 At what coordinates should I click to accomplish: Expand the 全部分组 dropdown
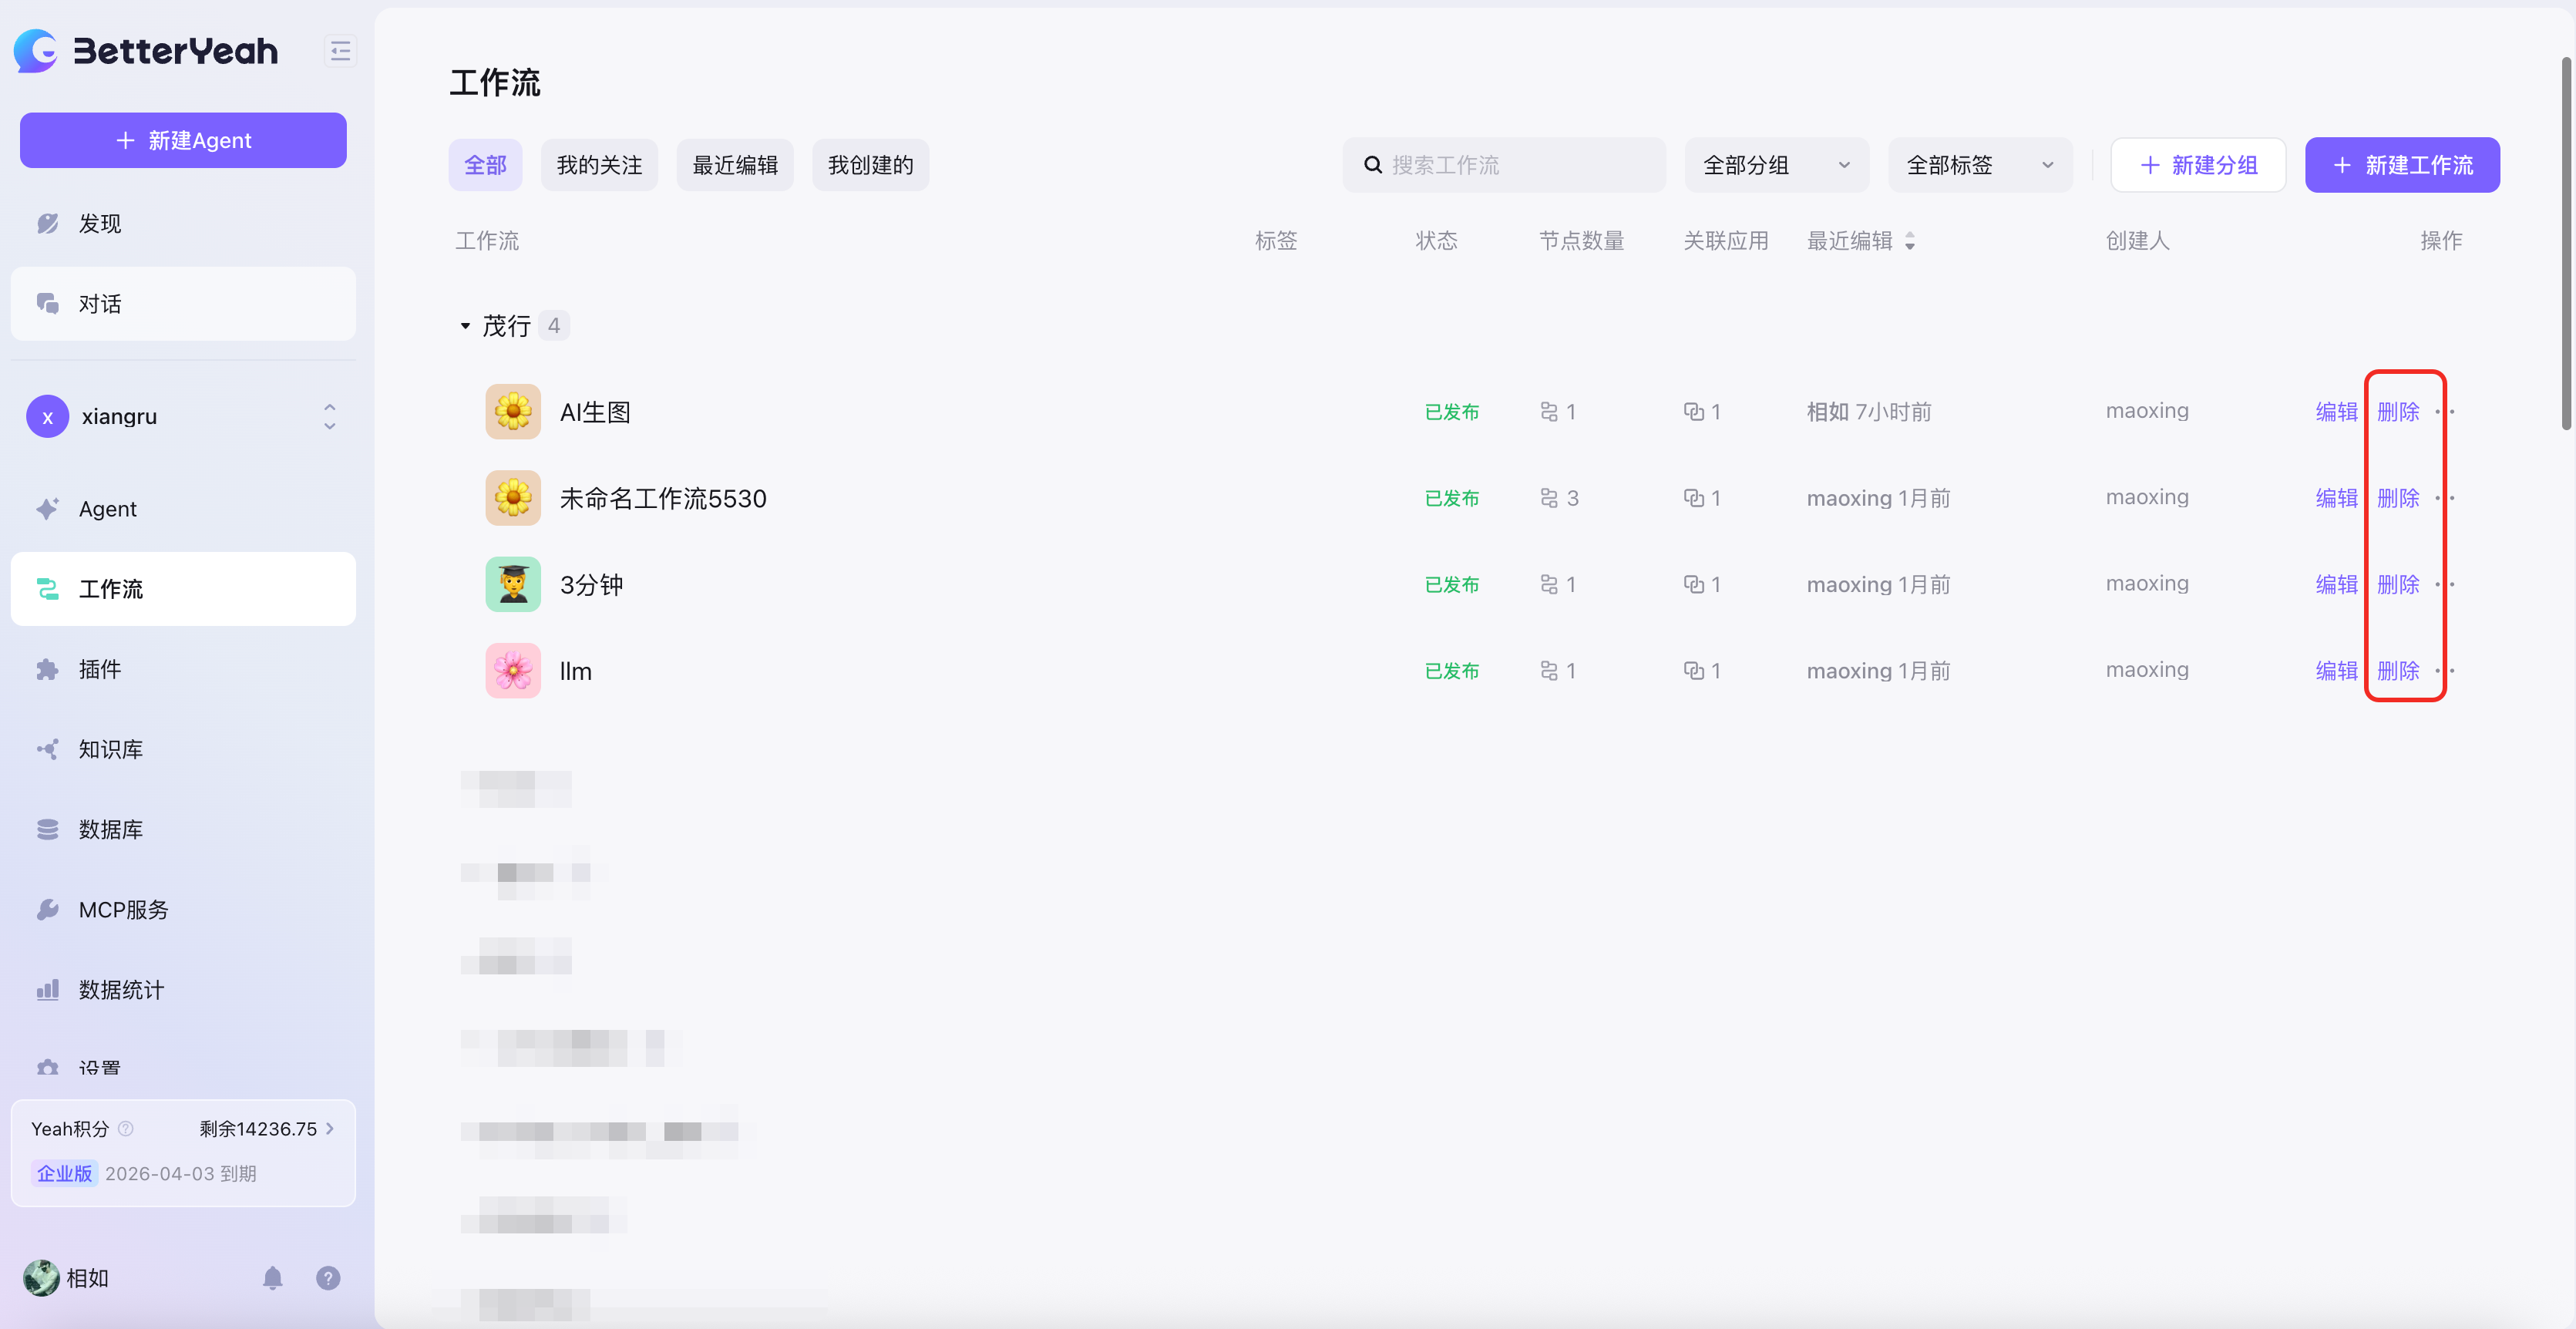point(1776,165)
